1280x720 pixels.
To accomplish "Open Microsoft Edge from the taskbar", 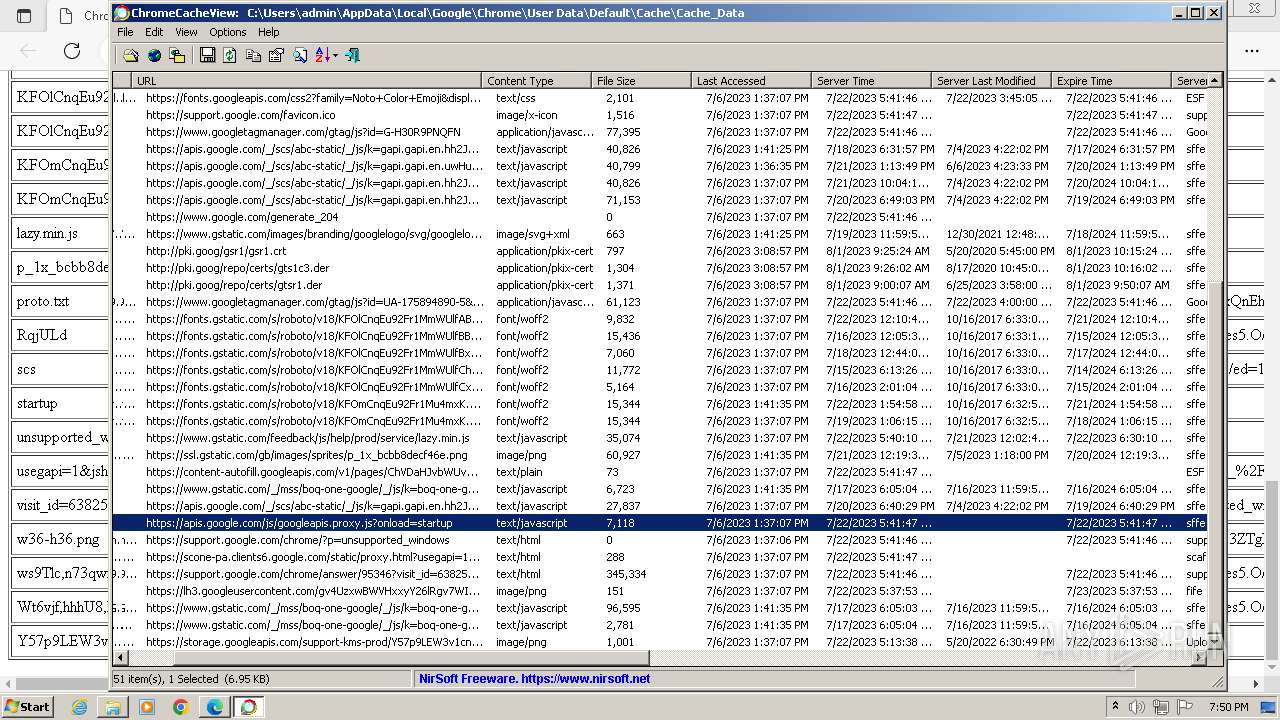I will 215,707.
